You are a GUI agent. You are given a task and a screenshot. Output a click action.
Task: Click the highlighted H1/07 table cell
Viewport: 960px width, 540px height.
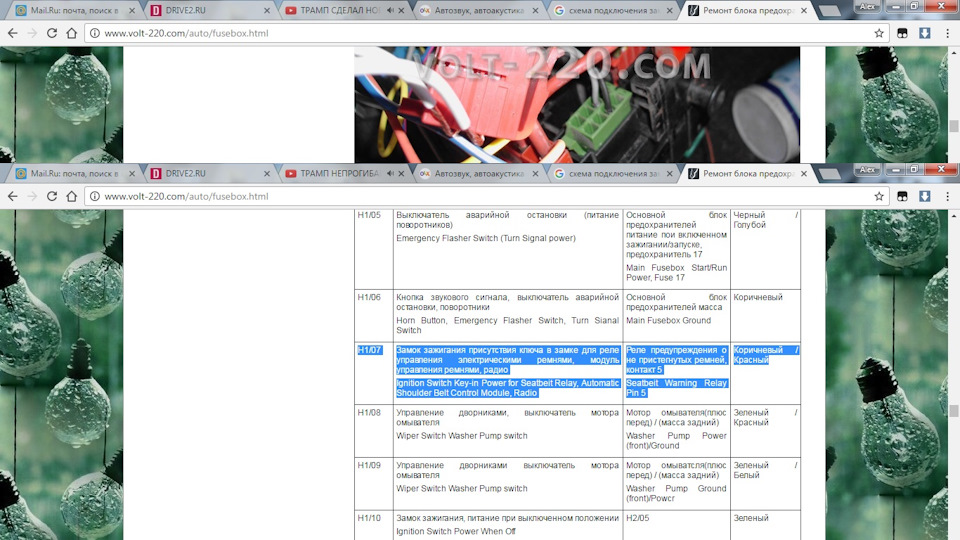click(x=370, y=350)
